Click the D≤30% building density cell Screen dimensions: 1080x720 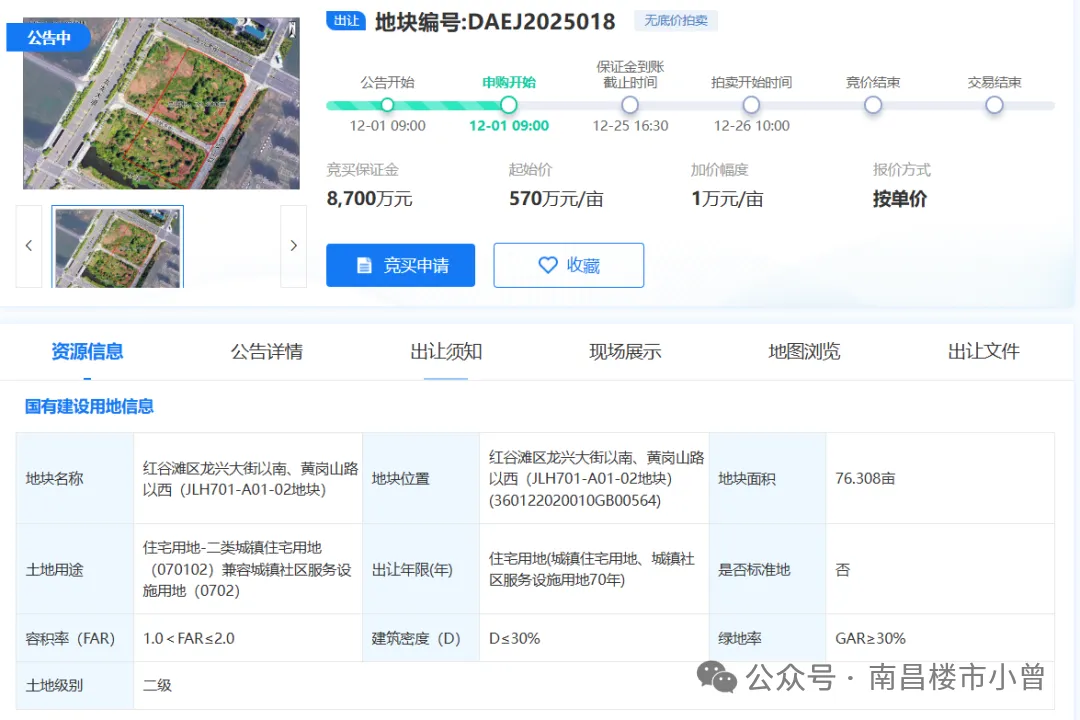click(594, 638)
